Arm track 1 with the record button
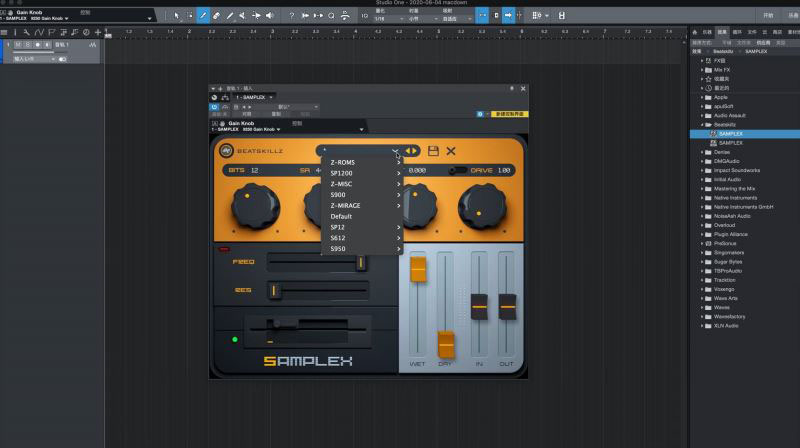The image size is (800, 448). click(37, 45)
